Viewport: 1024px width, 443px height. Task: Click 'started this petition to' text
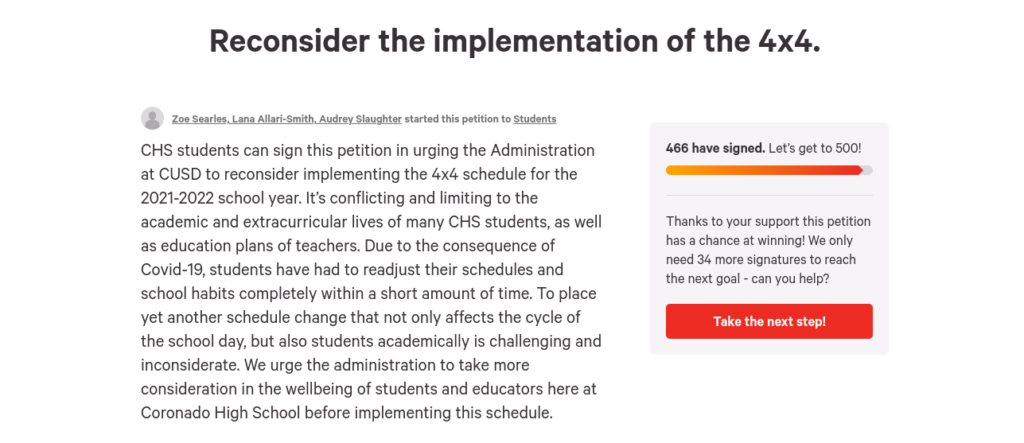coord(458,119)
